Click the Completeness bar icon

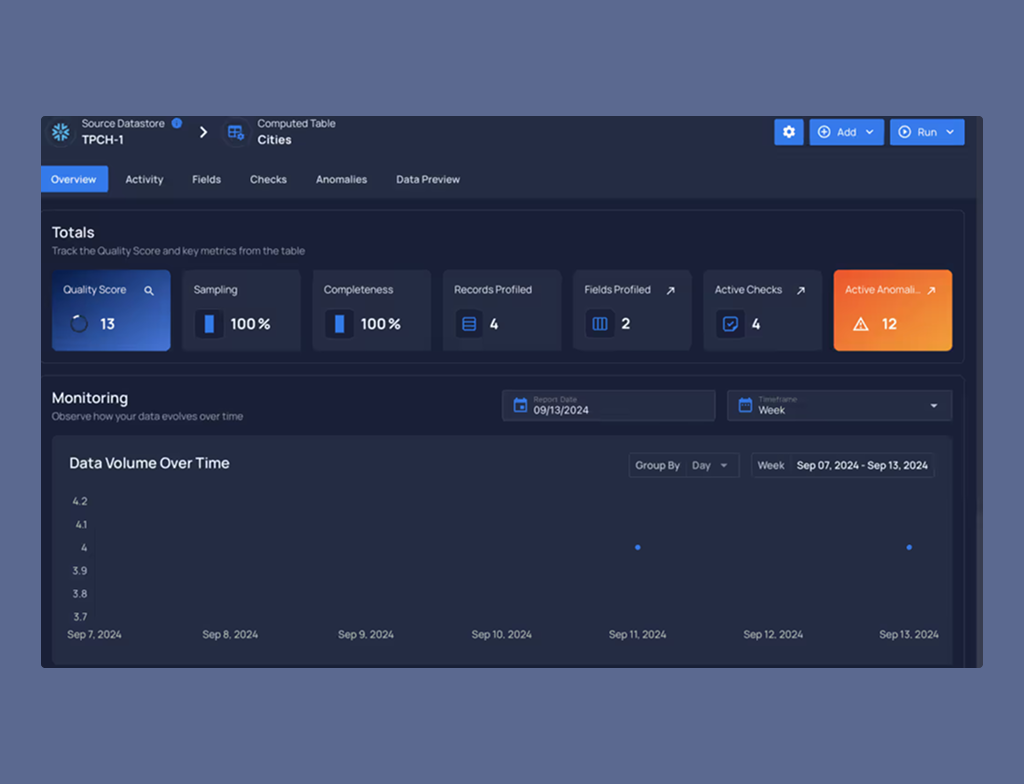coord(340,323)
